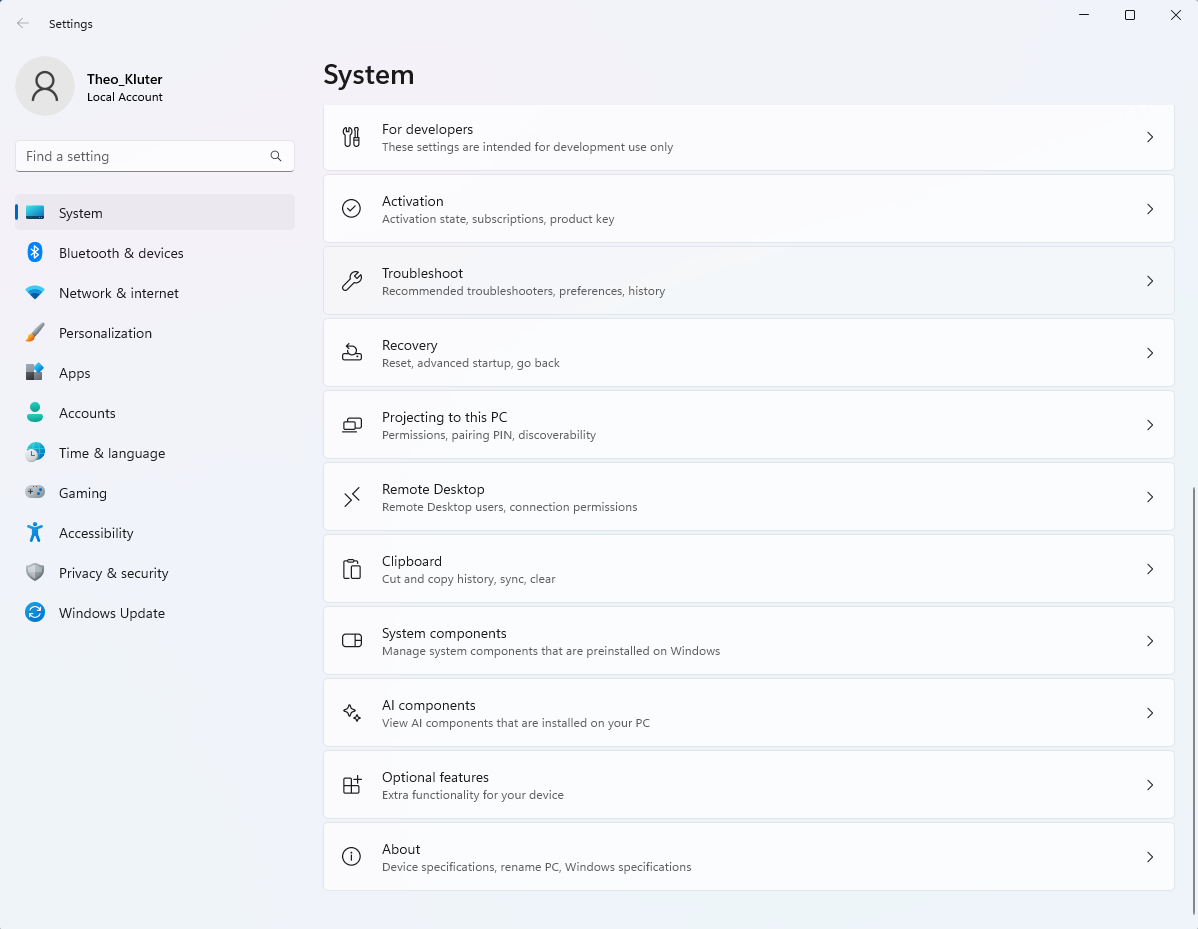Switch to Time & language section
Viewport: 1198px width, 929px height.
point(155,453)
